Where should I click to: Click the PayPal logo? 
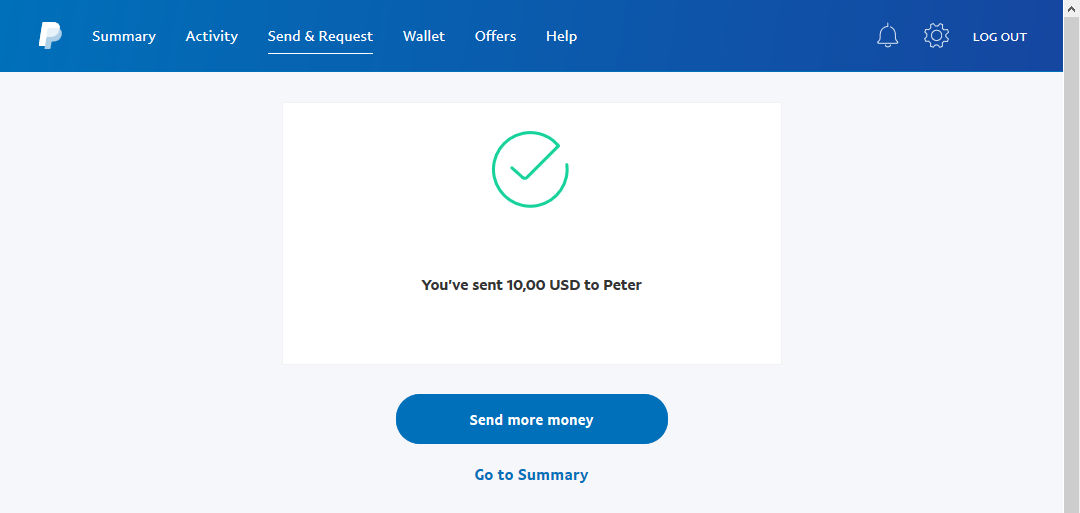tap(50, 36)
